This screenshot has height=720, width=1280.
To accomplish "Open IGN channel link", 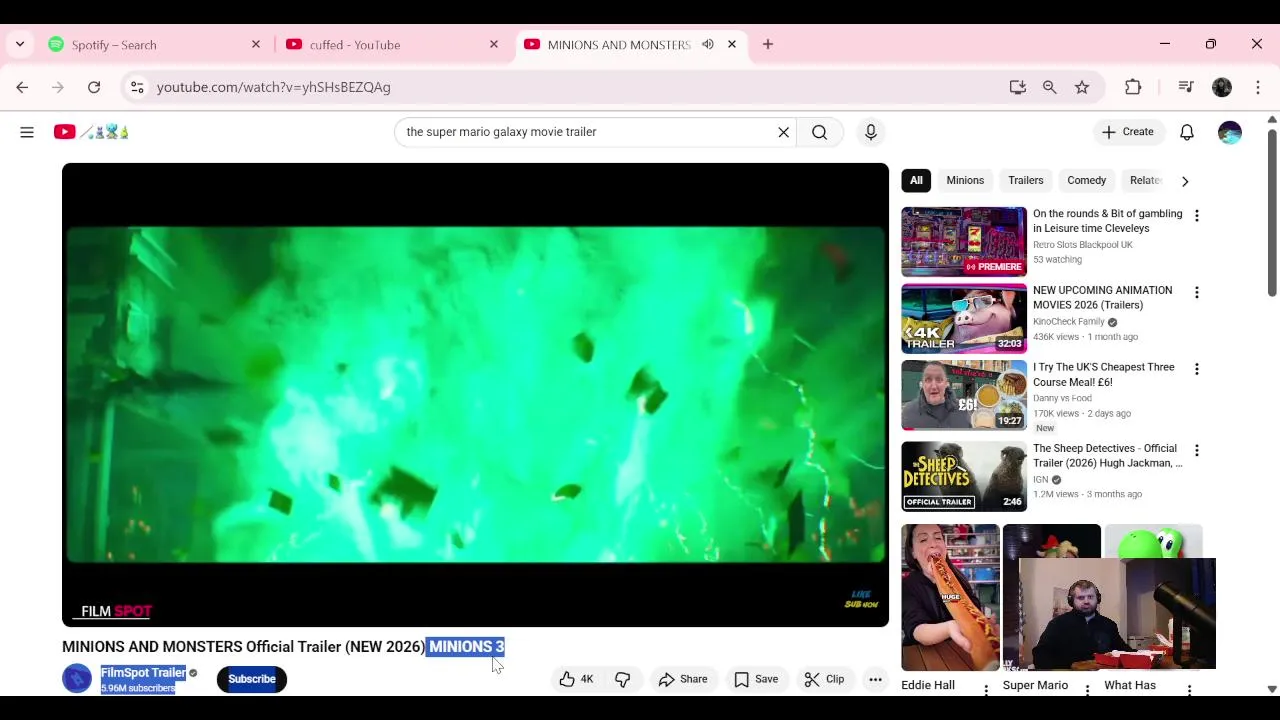I will point(1040,480).
